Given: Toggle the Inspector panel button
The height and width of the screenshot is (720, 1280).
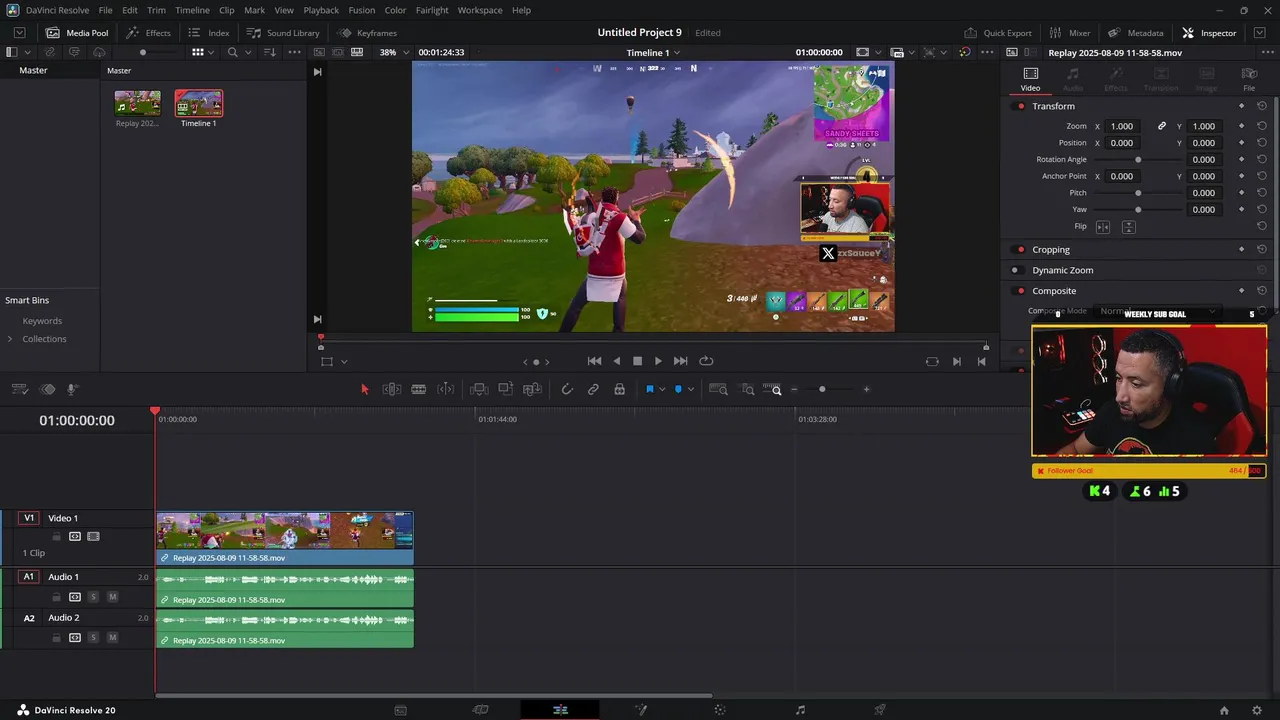Looking at the screenshot, I should 1209,33.
